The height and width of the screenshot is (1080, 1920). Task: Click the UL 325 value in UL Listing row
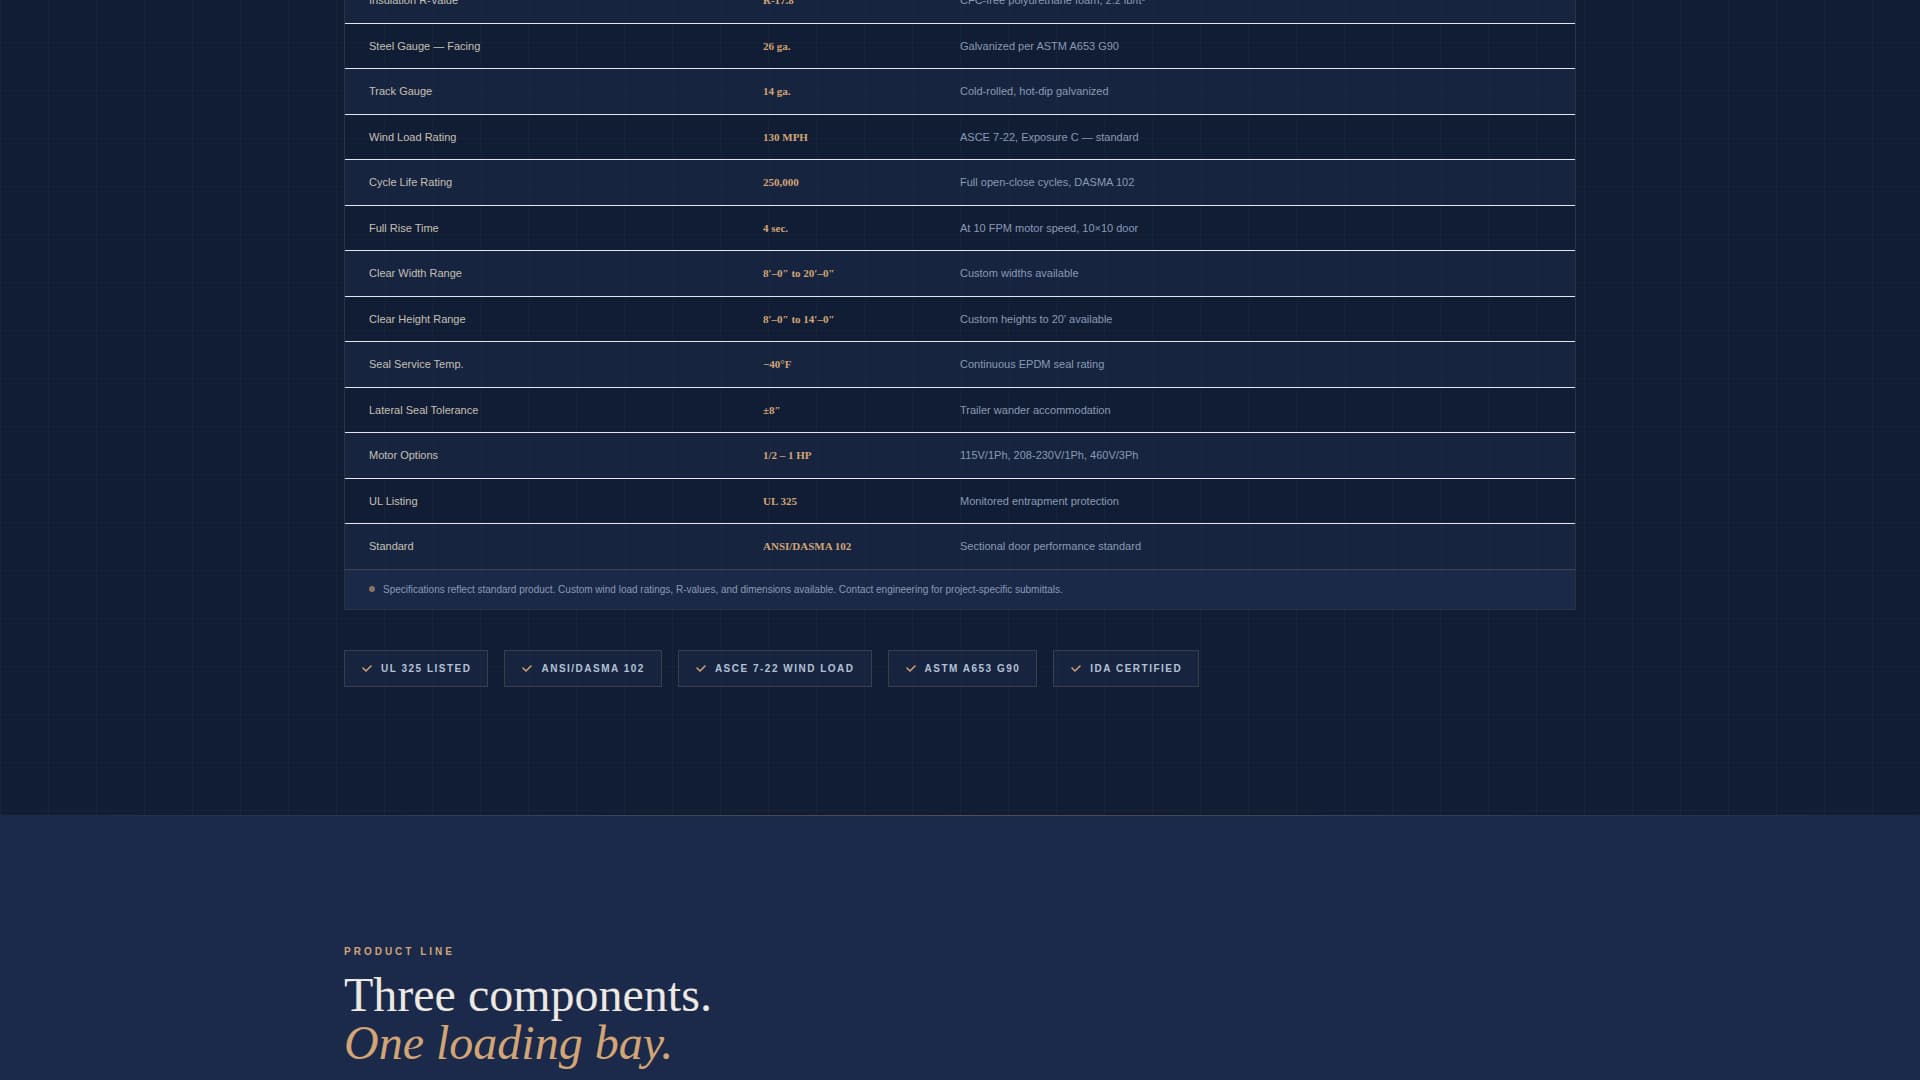coord(779,502)
